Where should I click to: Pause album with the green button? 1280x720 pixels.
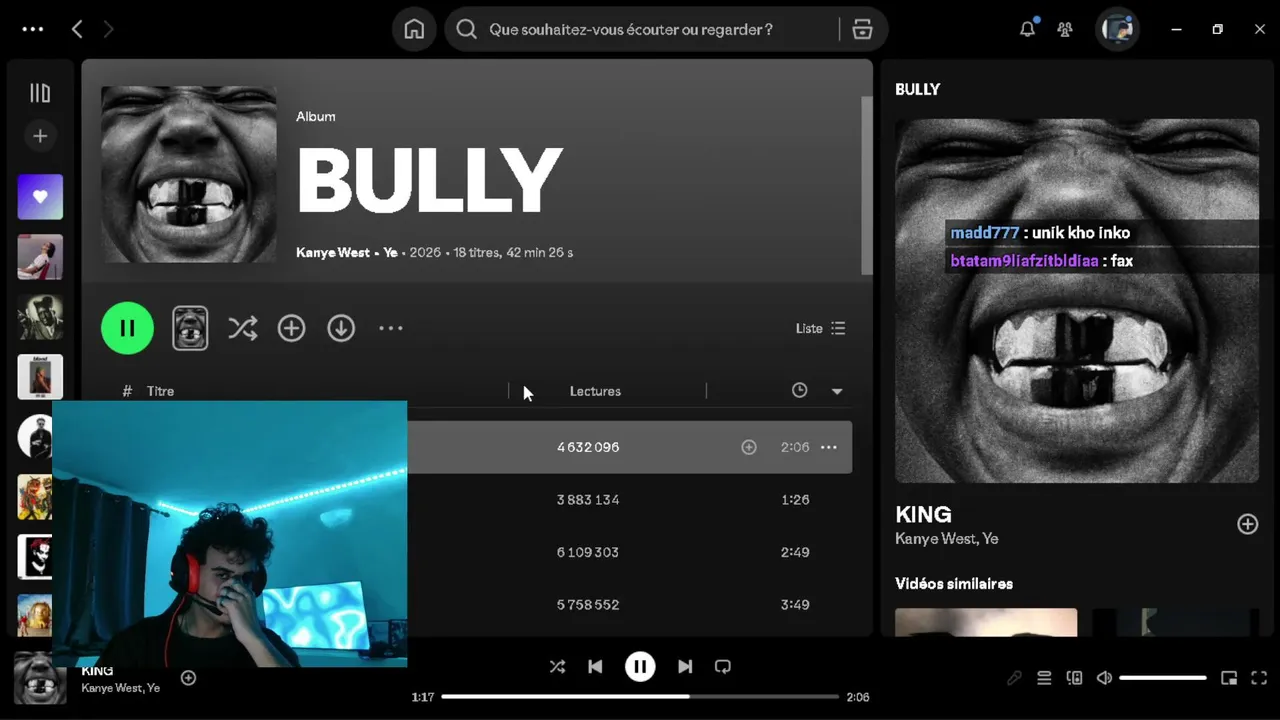point(127,328)
